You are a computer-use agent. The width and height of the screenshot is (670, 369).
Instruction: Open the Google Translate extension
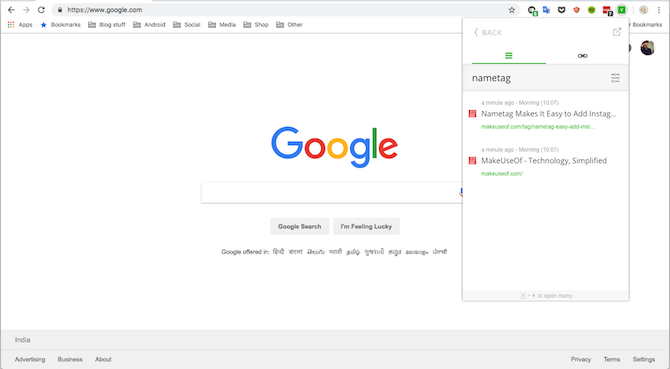pos(547,10)
